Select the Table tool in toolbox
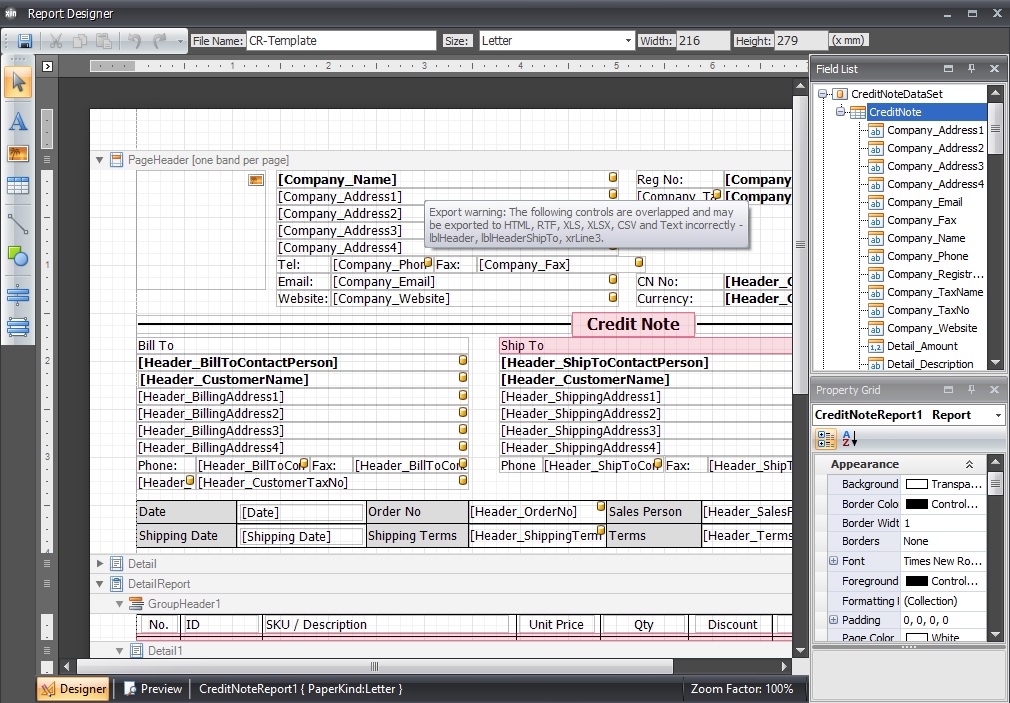 (18, 186)
